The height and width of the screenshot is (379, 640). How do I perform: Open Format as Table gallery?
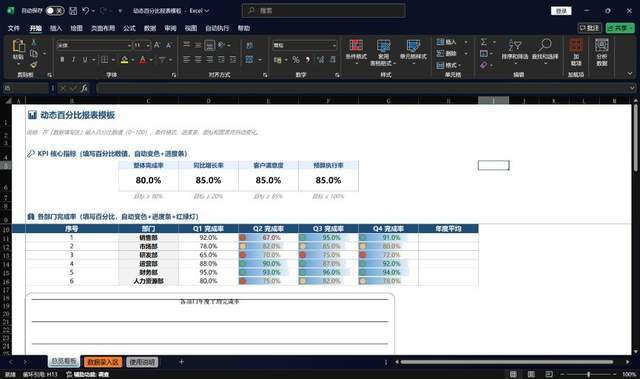383,53
